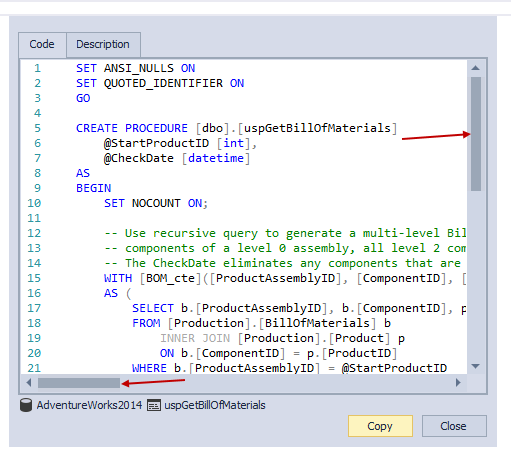Image resolution: width=511 pixels, height=458 pixels.
Task: Click line number 10 in gutter
Action: point(34,203)
